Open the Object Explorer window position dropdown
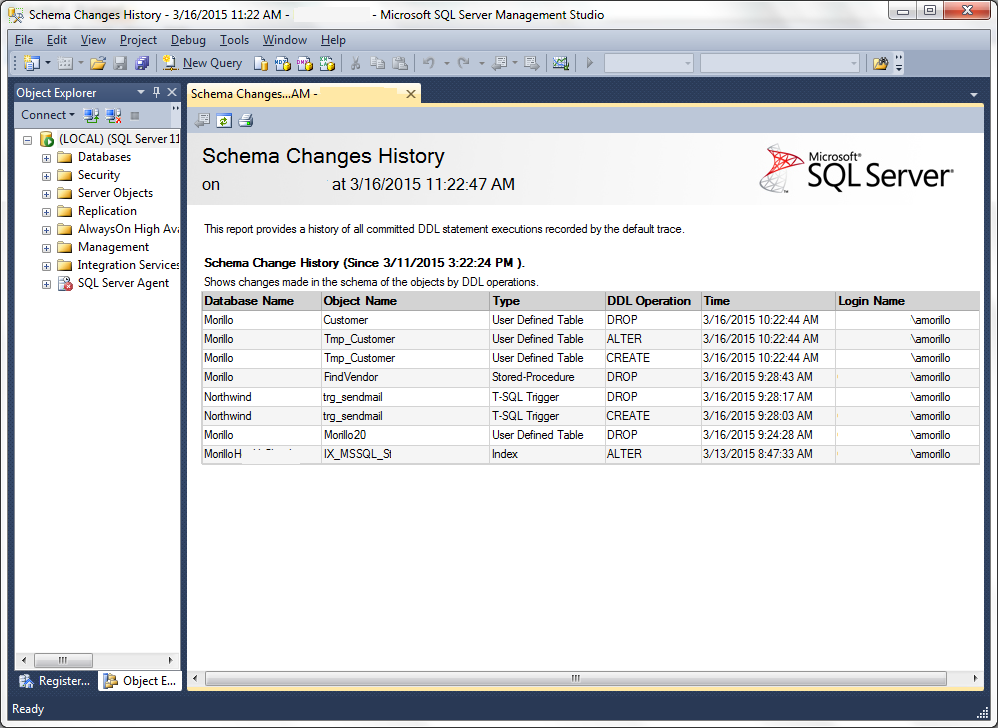Screen dimensions: 998x728 (141, 92)
